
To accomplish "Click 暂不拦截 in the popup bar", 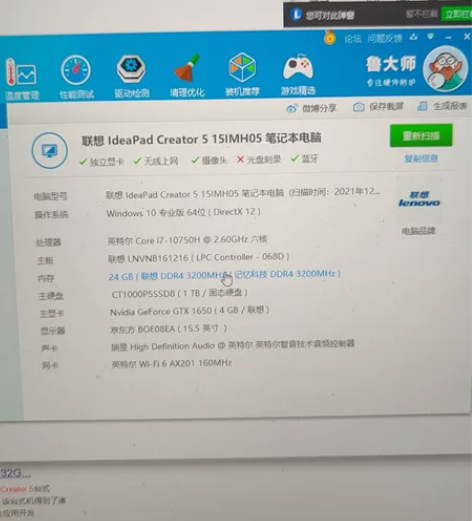I will [421, 14].
